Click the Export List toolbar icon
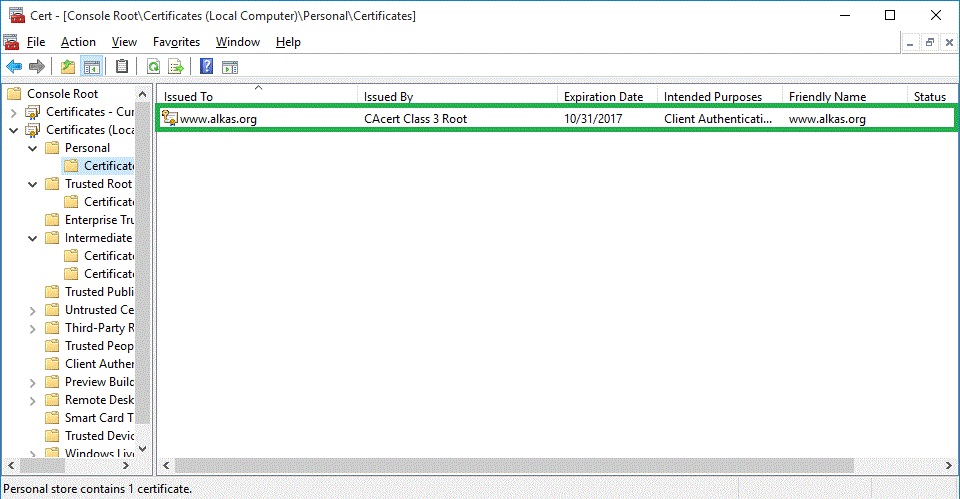 pos(176,67)
